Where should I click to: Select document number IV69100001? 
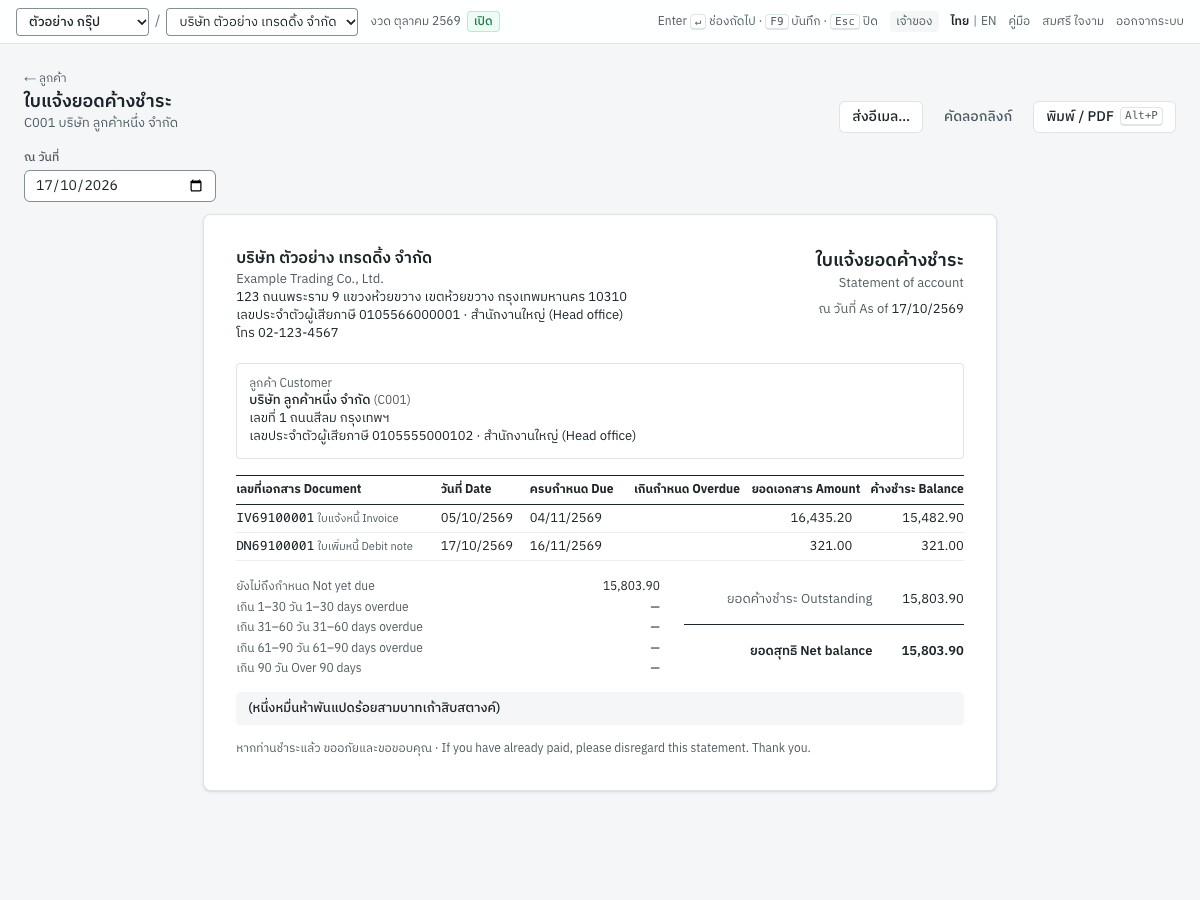pos(275,518)
